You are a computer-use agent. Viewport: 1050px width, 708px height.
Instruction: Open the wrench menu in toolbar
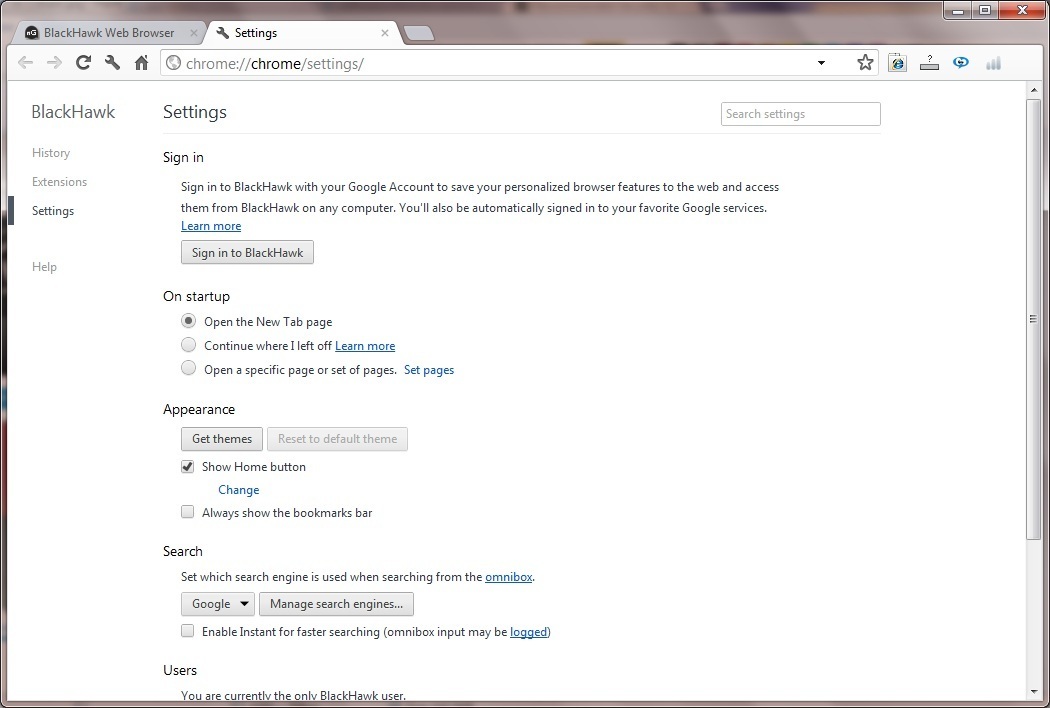[x=112, y=63]
